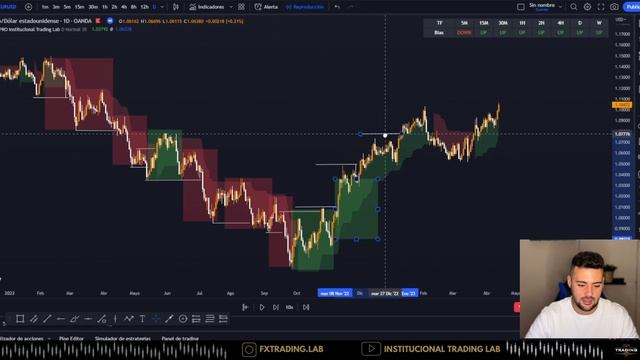Choose the 2h timeframe
Viewport: 640px width, 360px height.
pyautogui.click(x=114, y=7)
